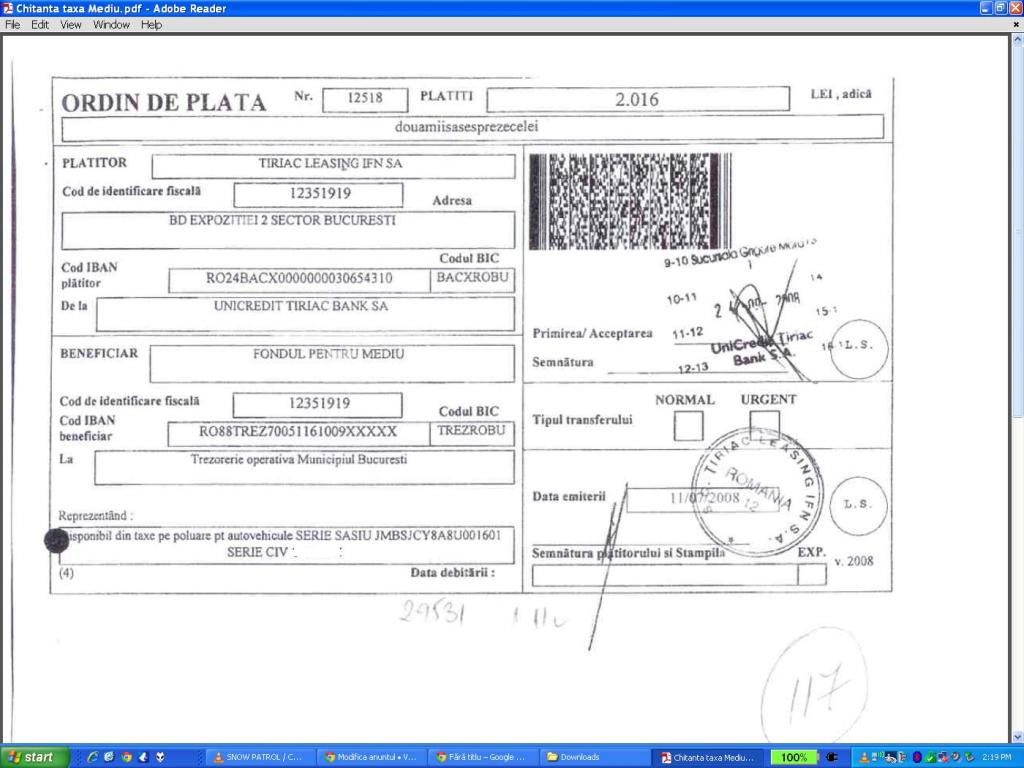
Task: Click the battery 100% indicator
Action: (x=794, y=757)
